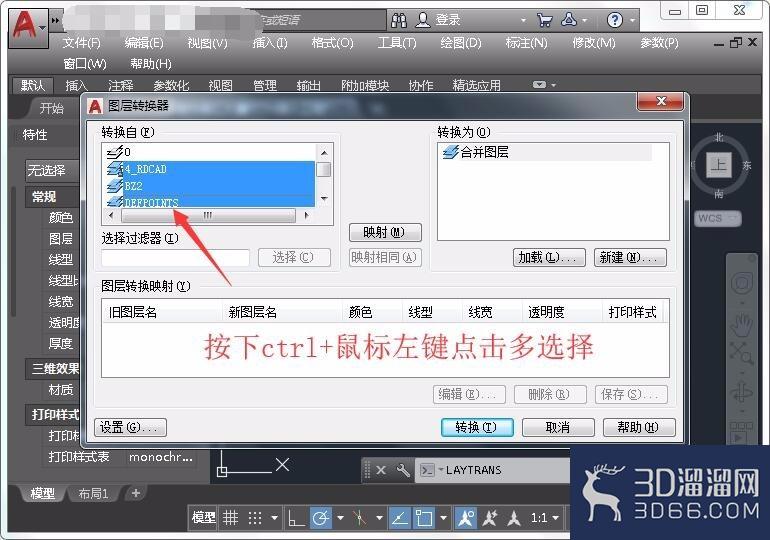Expand the snap mode dropdown arrow
This screenshot has height=540, width=770.
point(275,518)
